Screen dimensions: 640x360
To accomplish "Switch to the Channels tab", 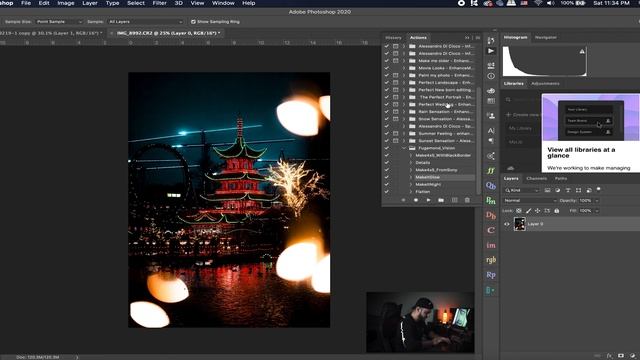I will coord(536,178).
